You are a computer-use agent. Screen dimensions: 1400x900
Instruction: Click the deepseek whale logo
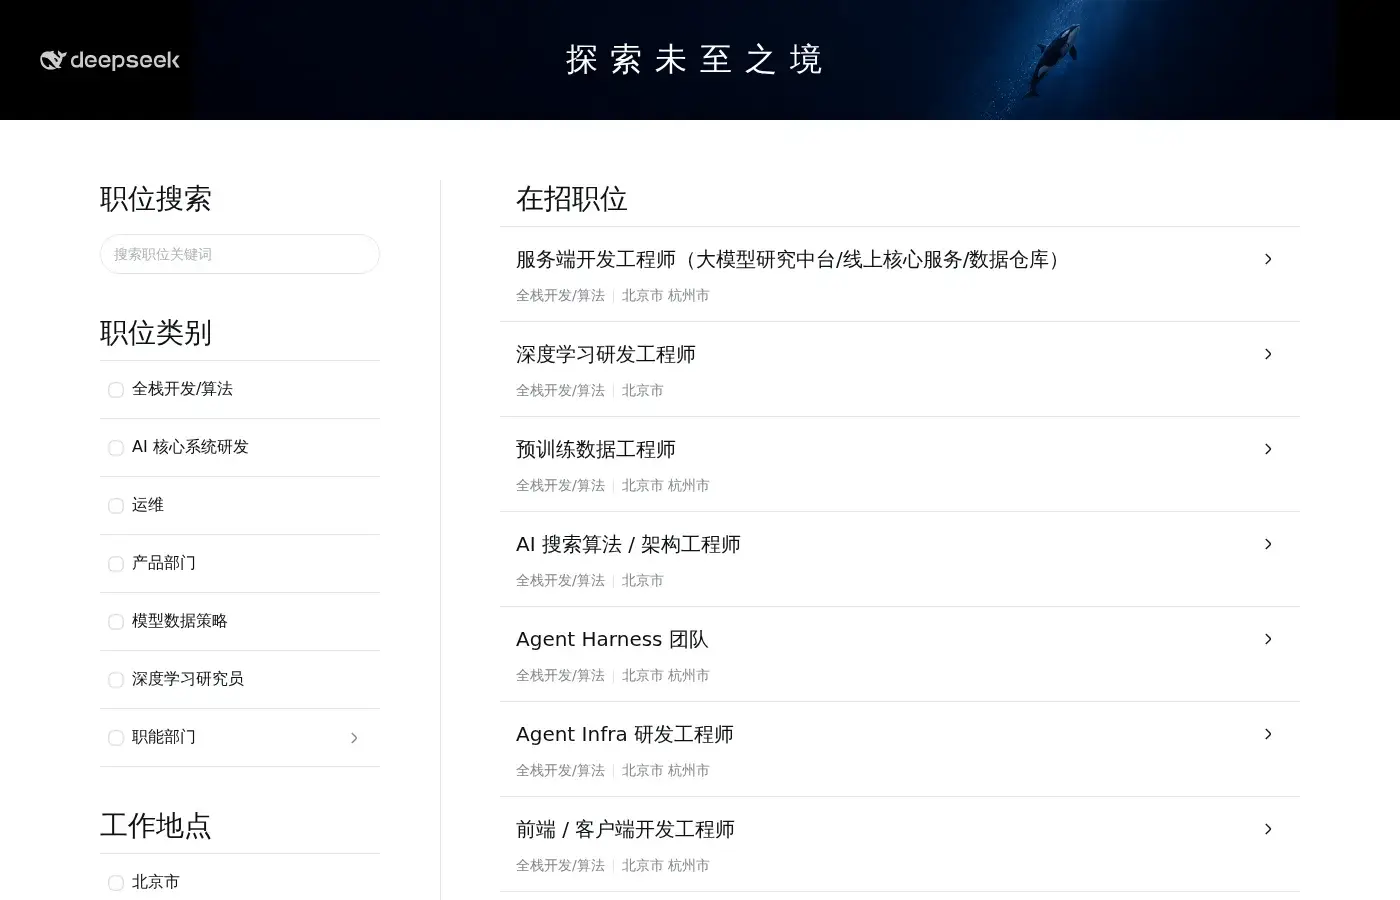pos(110,60)
